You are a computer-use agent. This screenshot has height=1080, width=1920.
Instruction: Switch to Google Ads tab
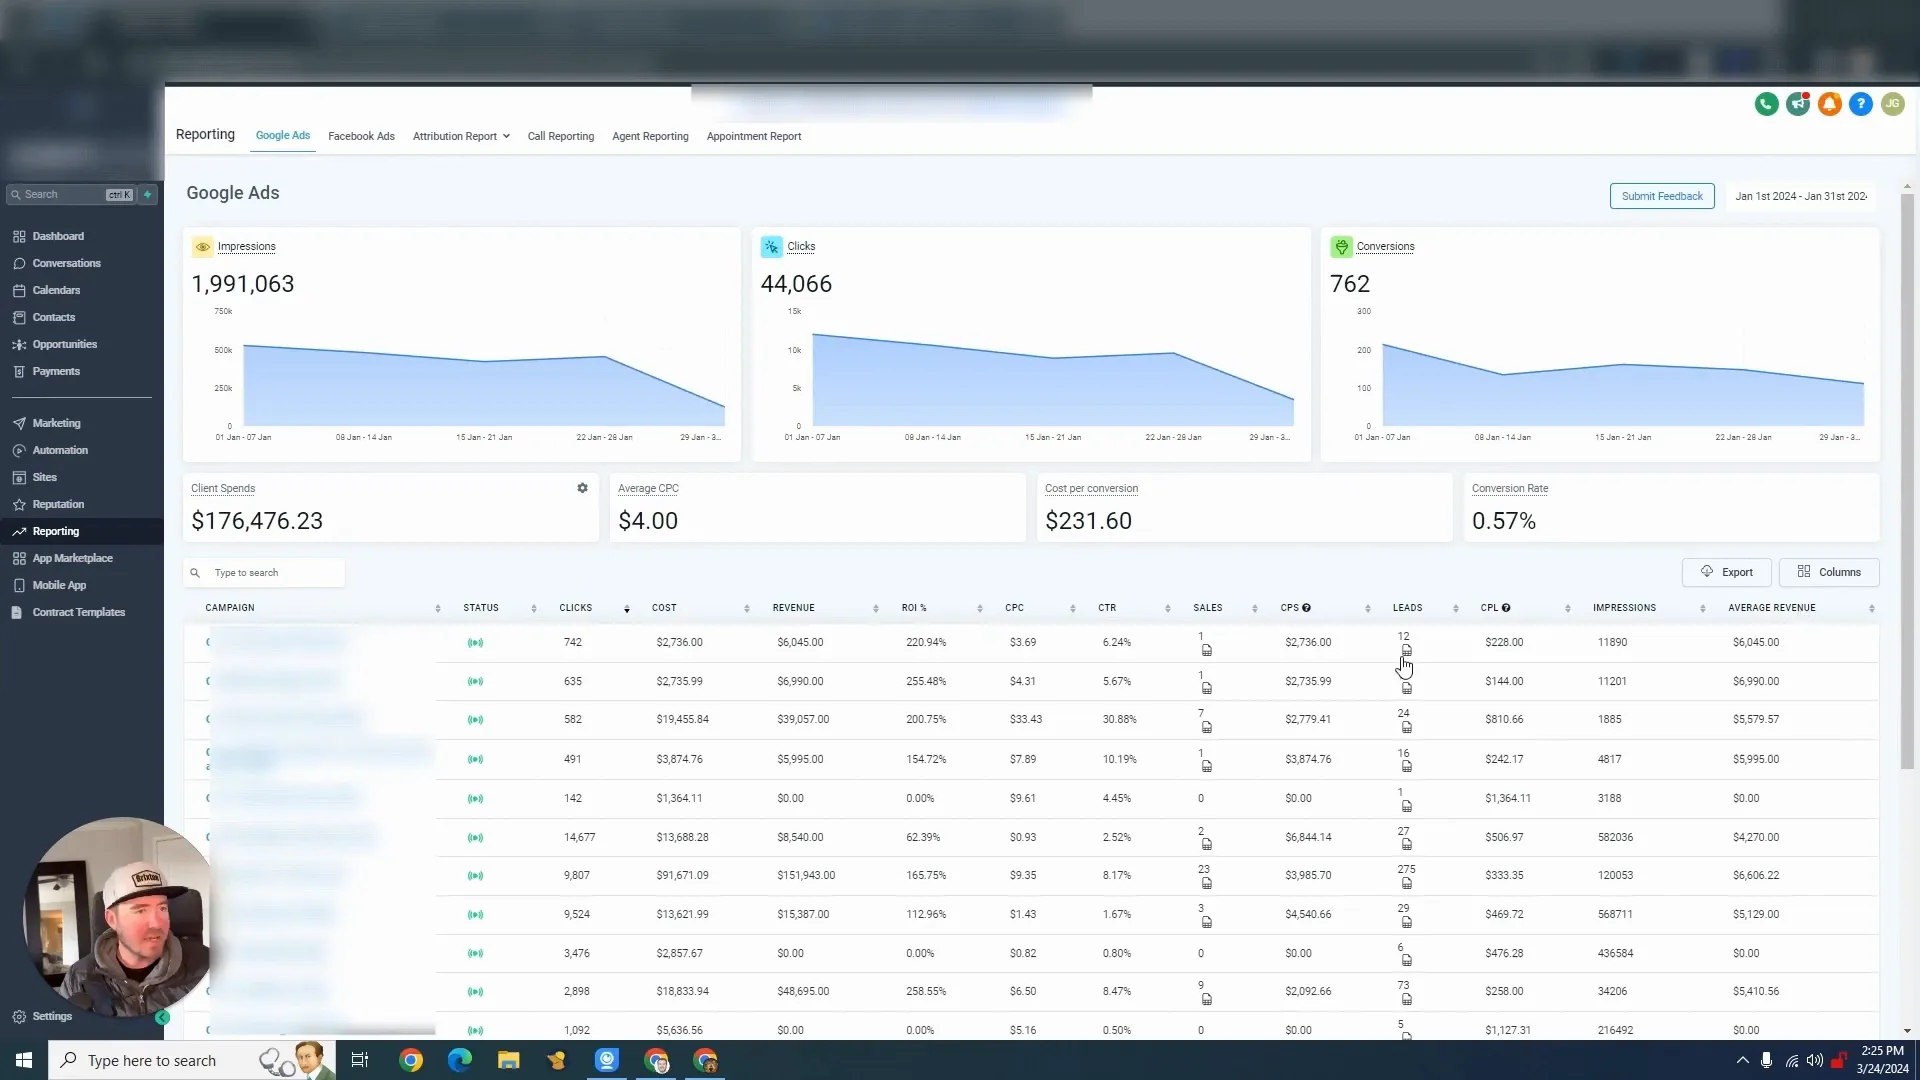click(x=283, y=135)
